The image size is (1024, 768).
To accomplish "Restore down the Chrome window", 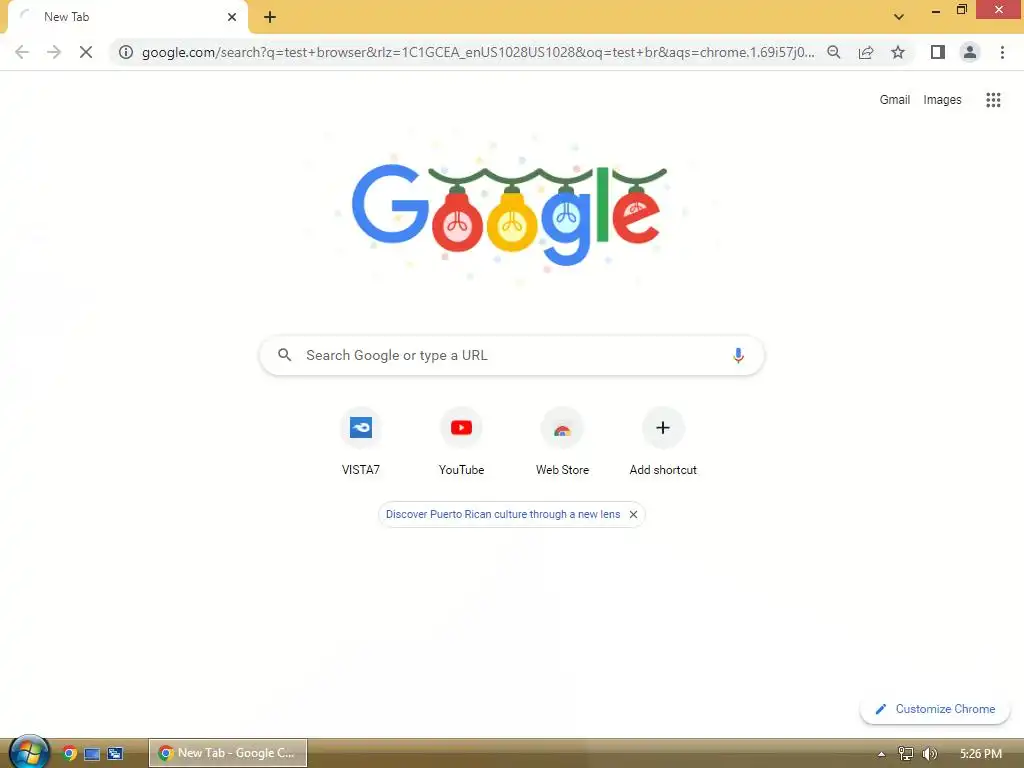I will coord(961,10).
